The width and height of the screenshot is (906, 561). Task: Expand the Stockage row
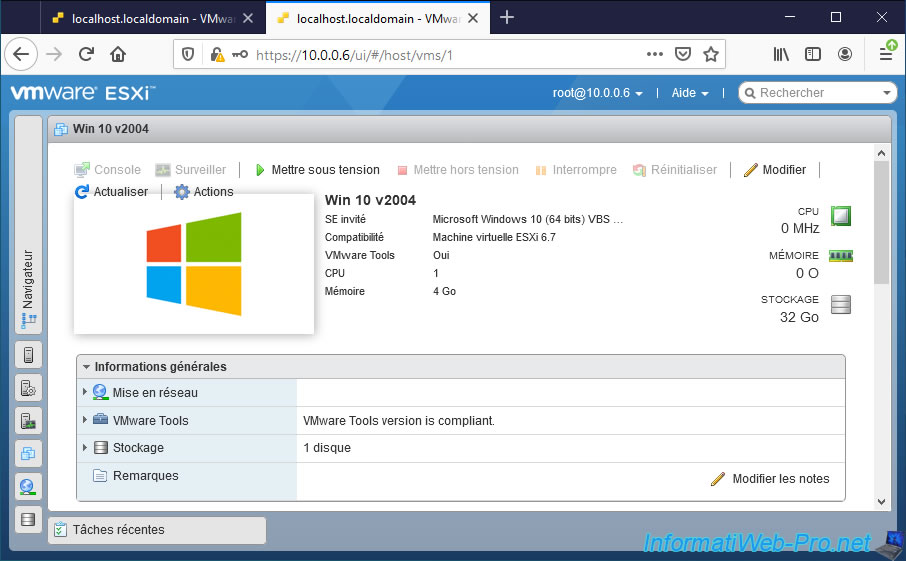(x=85, y=448)
